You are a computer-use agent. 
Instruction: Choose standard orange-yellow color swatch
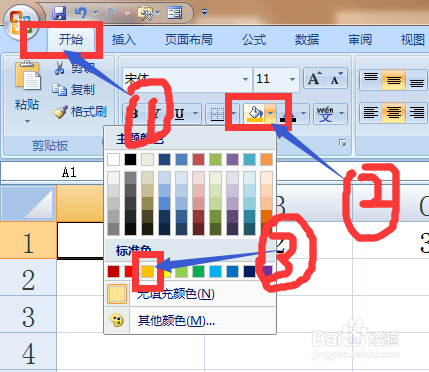(x=147, y=271)
